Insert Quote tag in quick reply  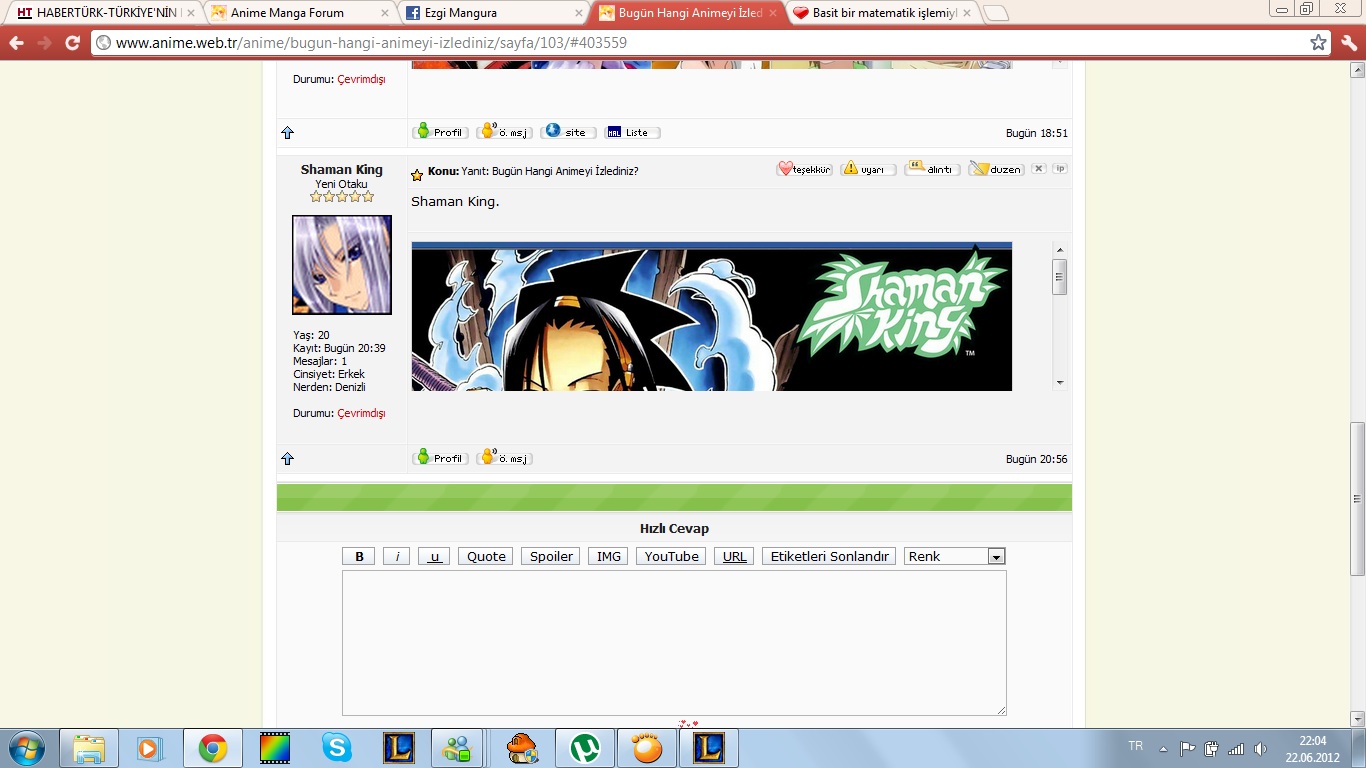coord(486,556)
